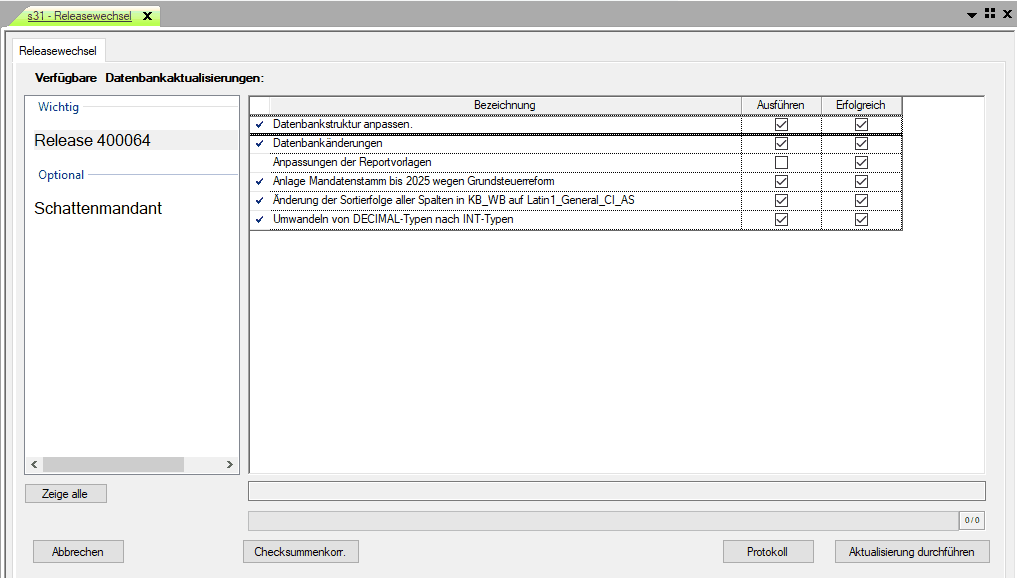Uncheck Ausführen for Datenbankstruktur anpassen
Screen dimensions: 1017x578
coord(781,125)
